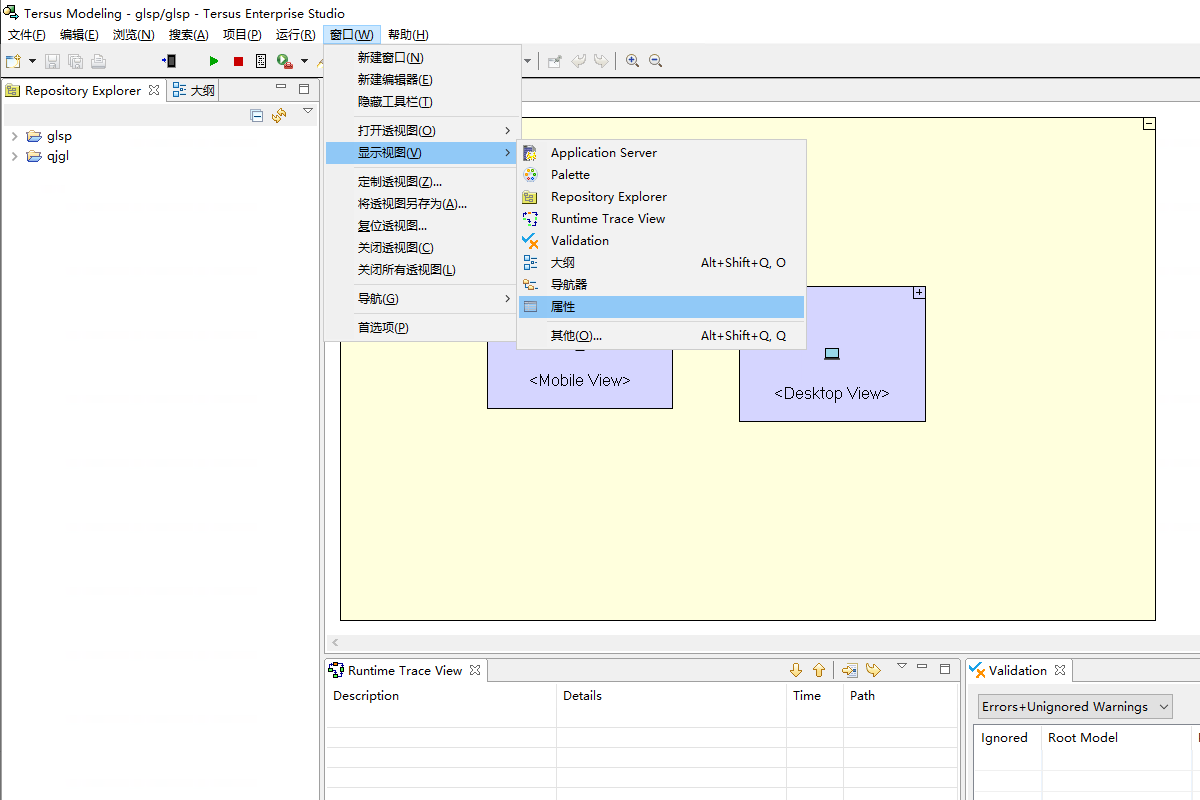Open 其他(O)... other views dialog
Viewport: 1200px width, 800px height.
(661, 336)
